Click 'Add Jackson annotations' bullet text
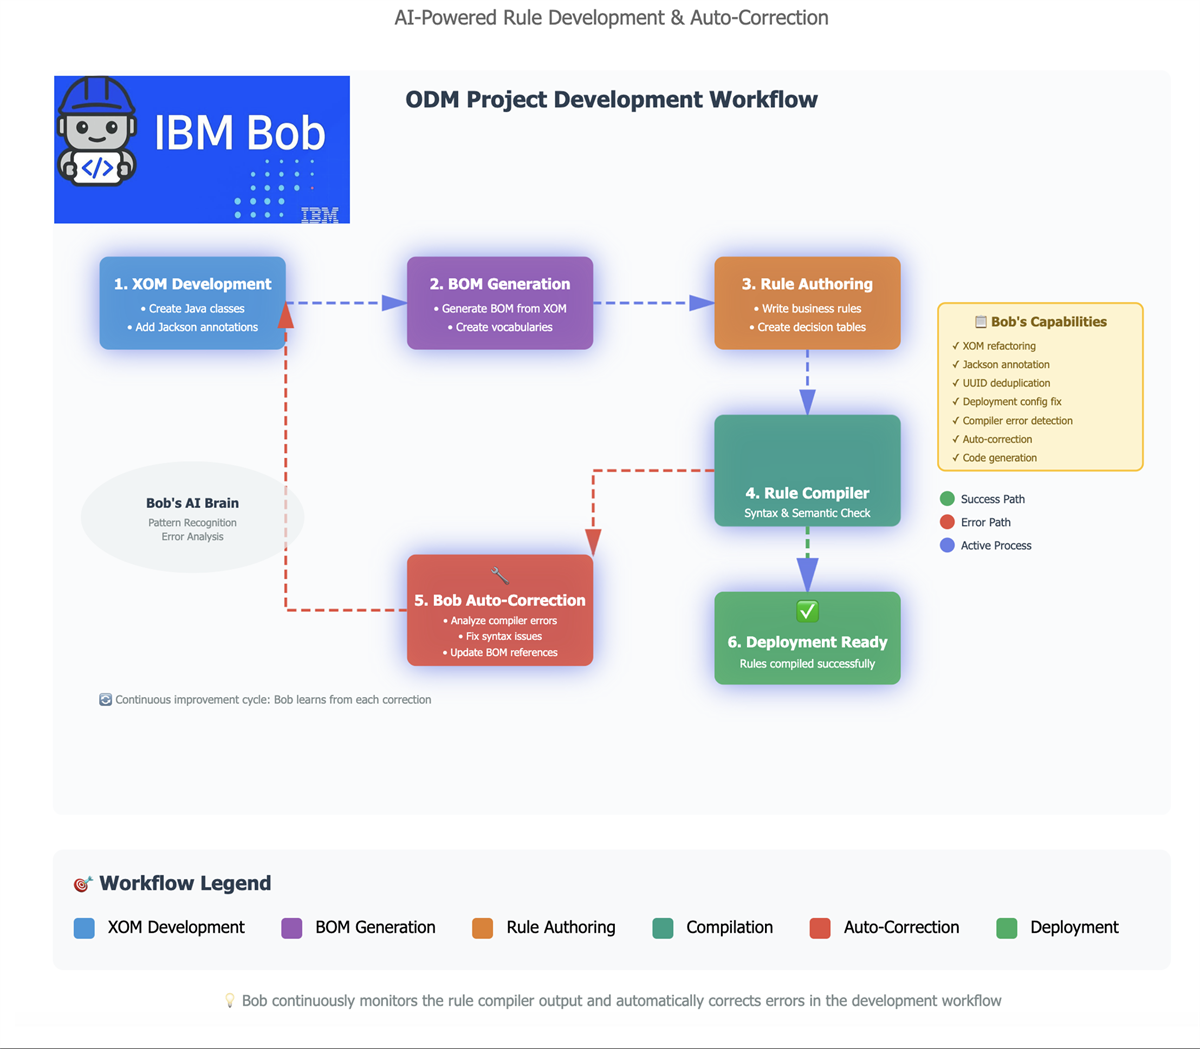 point(197,327)
